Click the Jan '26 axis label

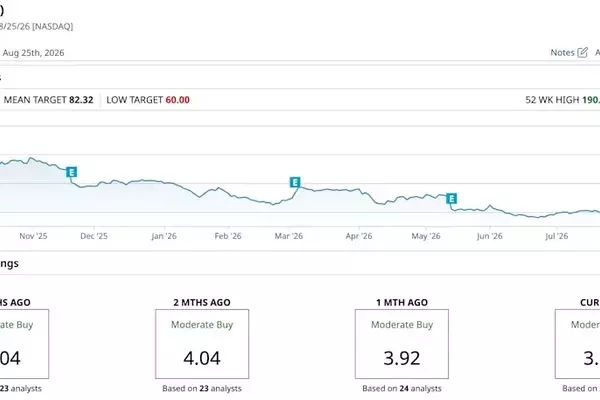point(164,236)
